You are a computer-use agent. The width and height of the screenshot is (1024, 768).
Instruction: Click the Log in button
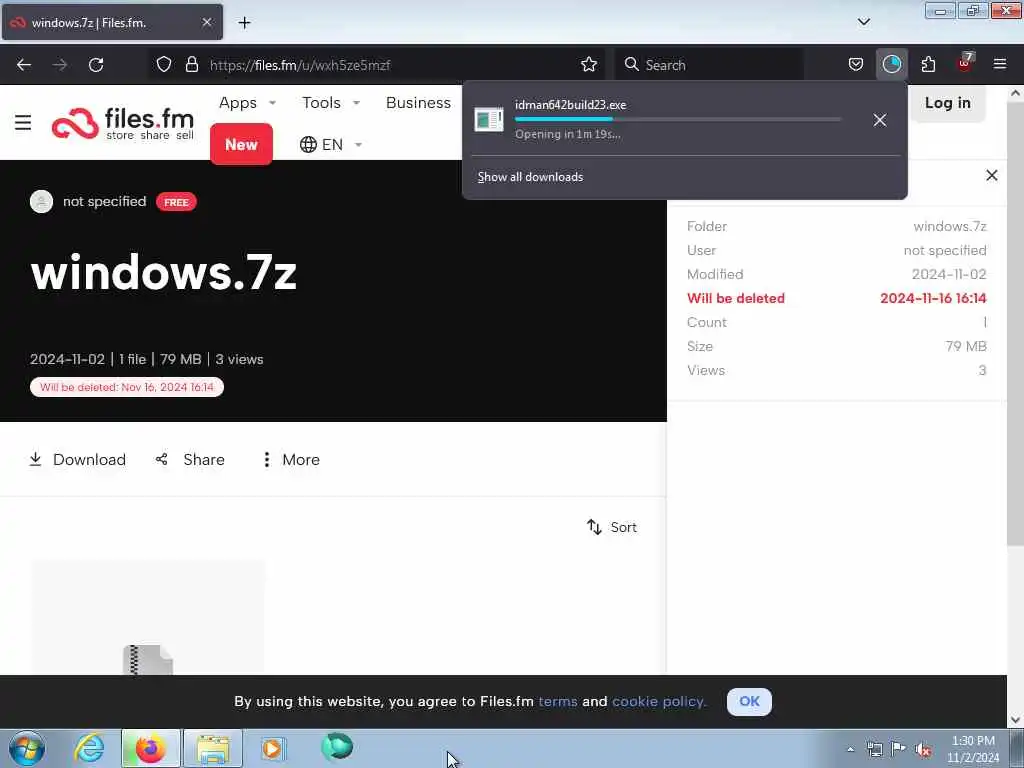pyautogui.click(x=947, y=103)
